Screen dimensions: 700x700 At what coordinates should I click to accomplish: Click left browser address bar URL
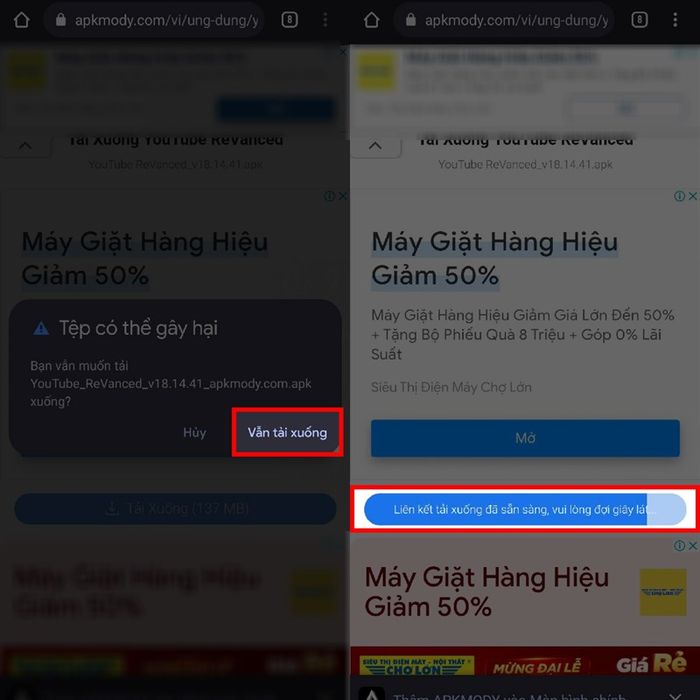167,20
